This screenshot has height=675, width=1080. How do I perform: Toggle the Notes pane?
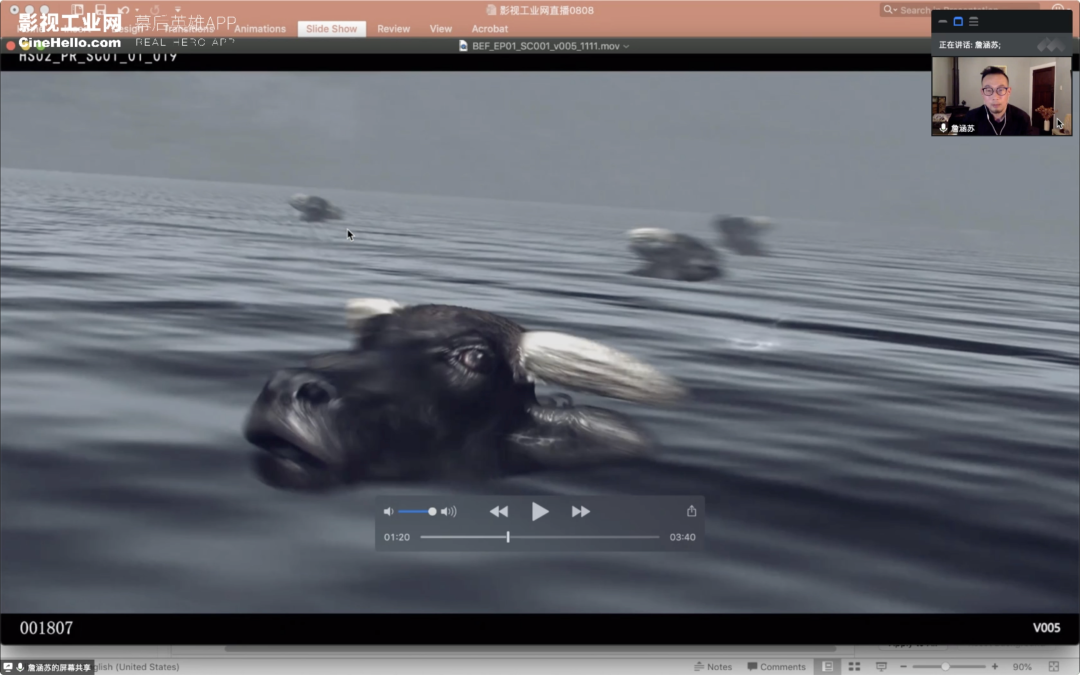pos(713,667)
